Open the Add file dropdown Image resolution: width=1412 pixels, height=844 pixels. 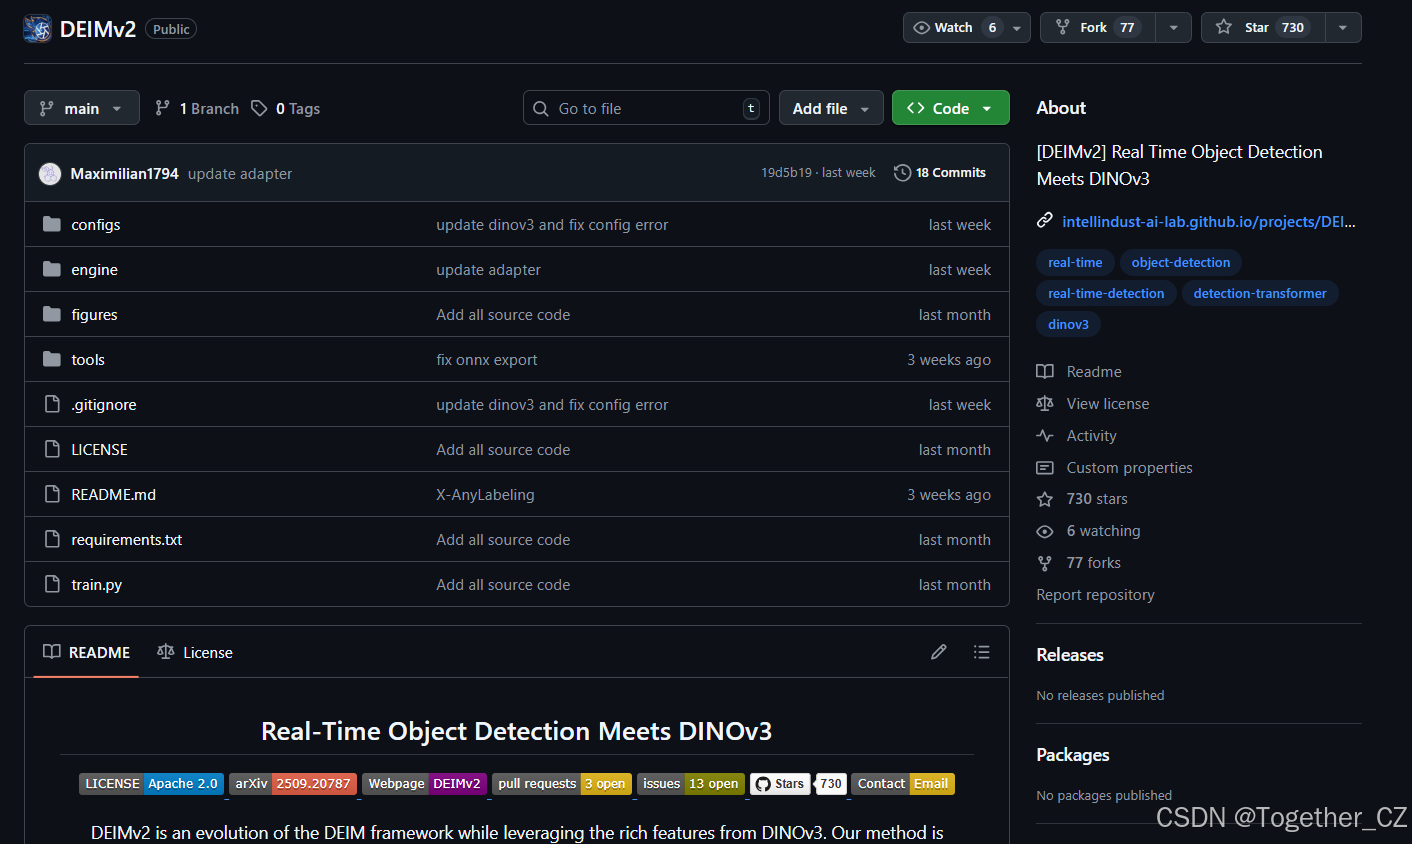pos(830,108)
